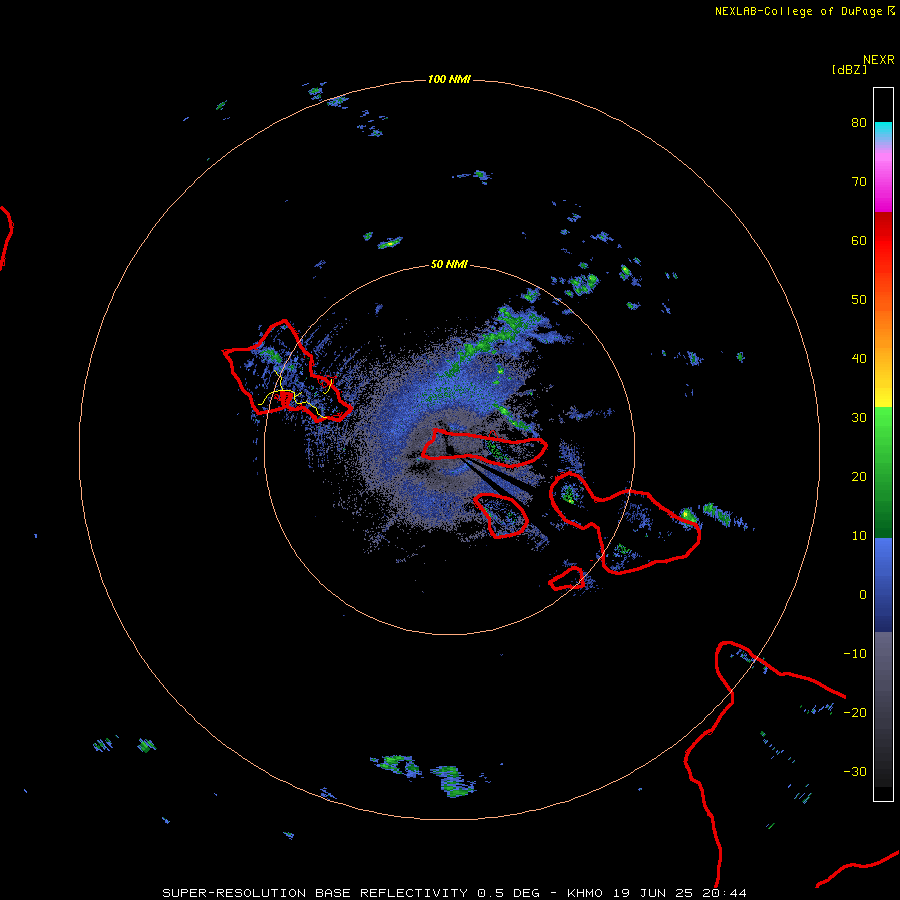Select the 70 value on dBZ scale
This screenshot has height=900, width=900.
(x=859, y=182)
